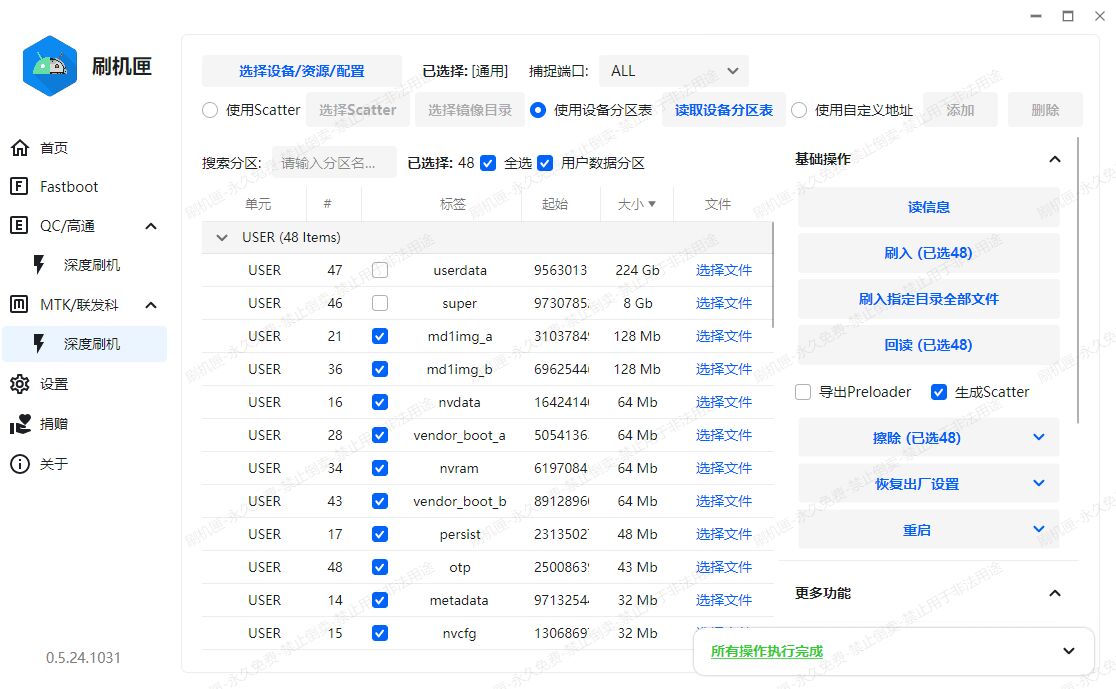Collapse the MTK/联发科 menu group
Image resolution: width=1116 pixels, height=689 pixels.
coord(151,305)
